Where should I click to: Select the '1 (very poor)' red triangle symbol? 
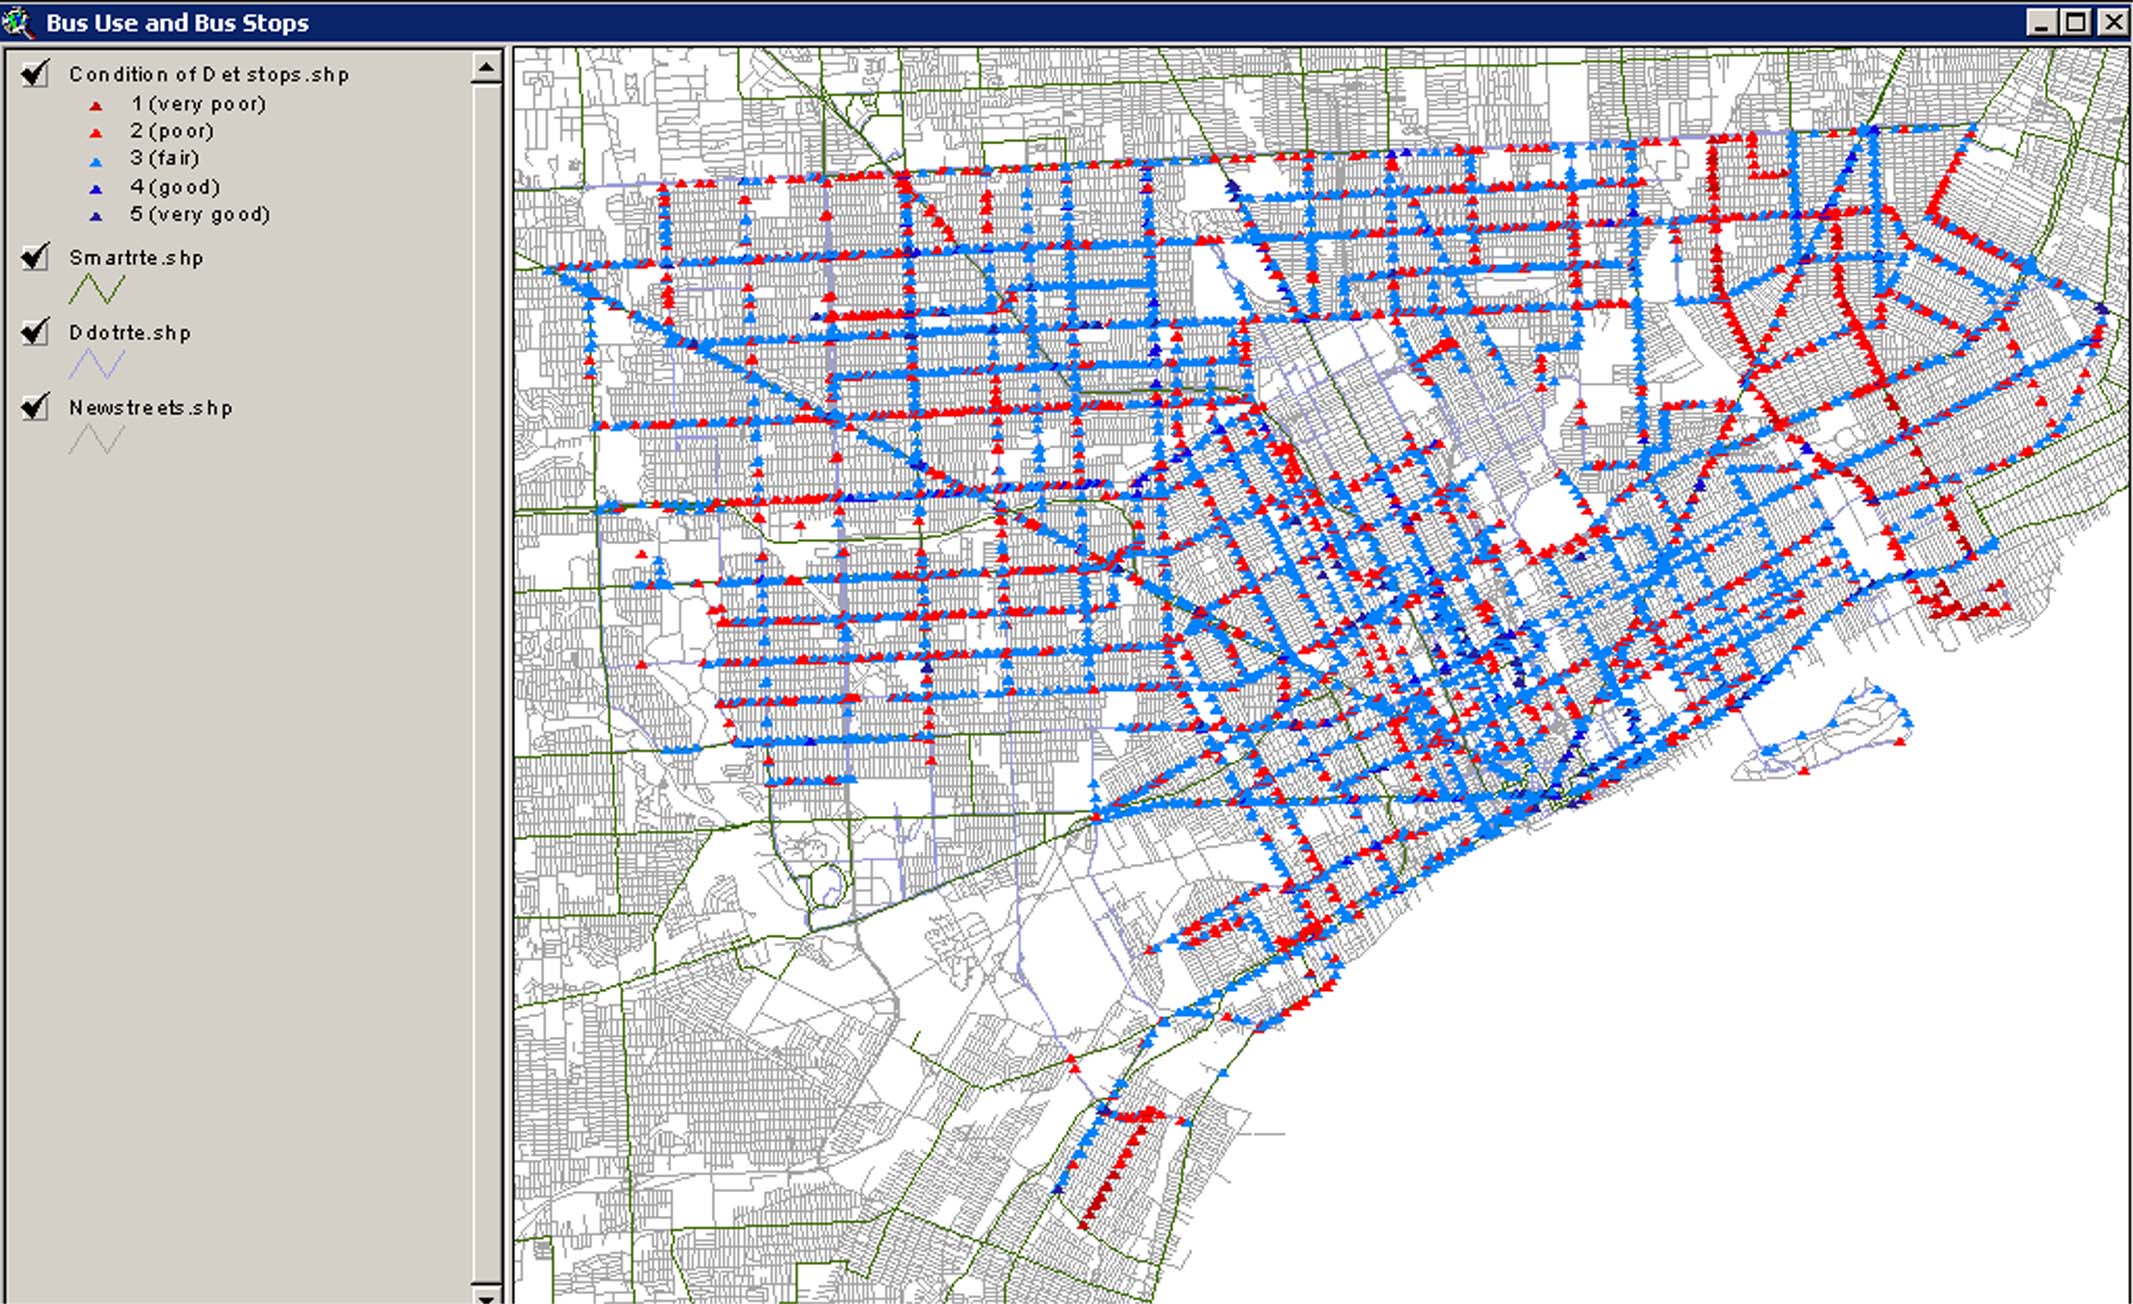point(96,105)
